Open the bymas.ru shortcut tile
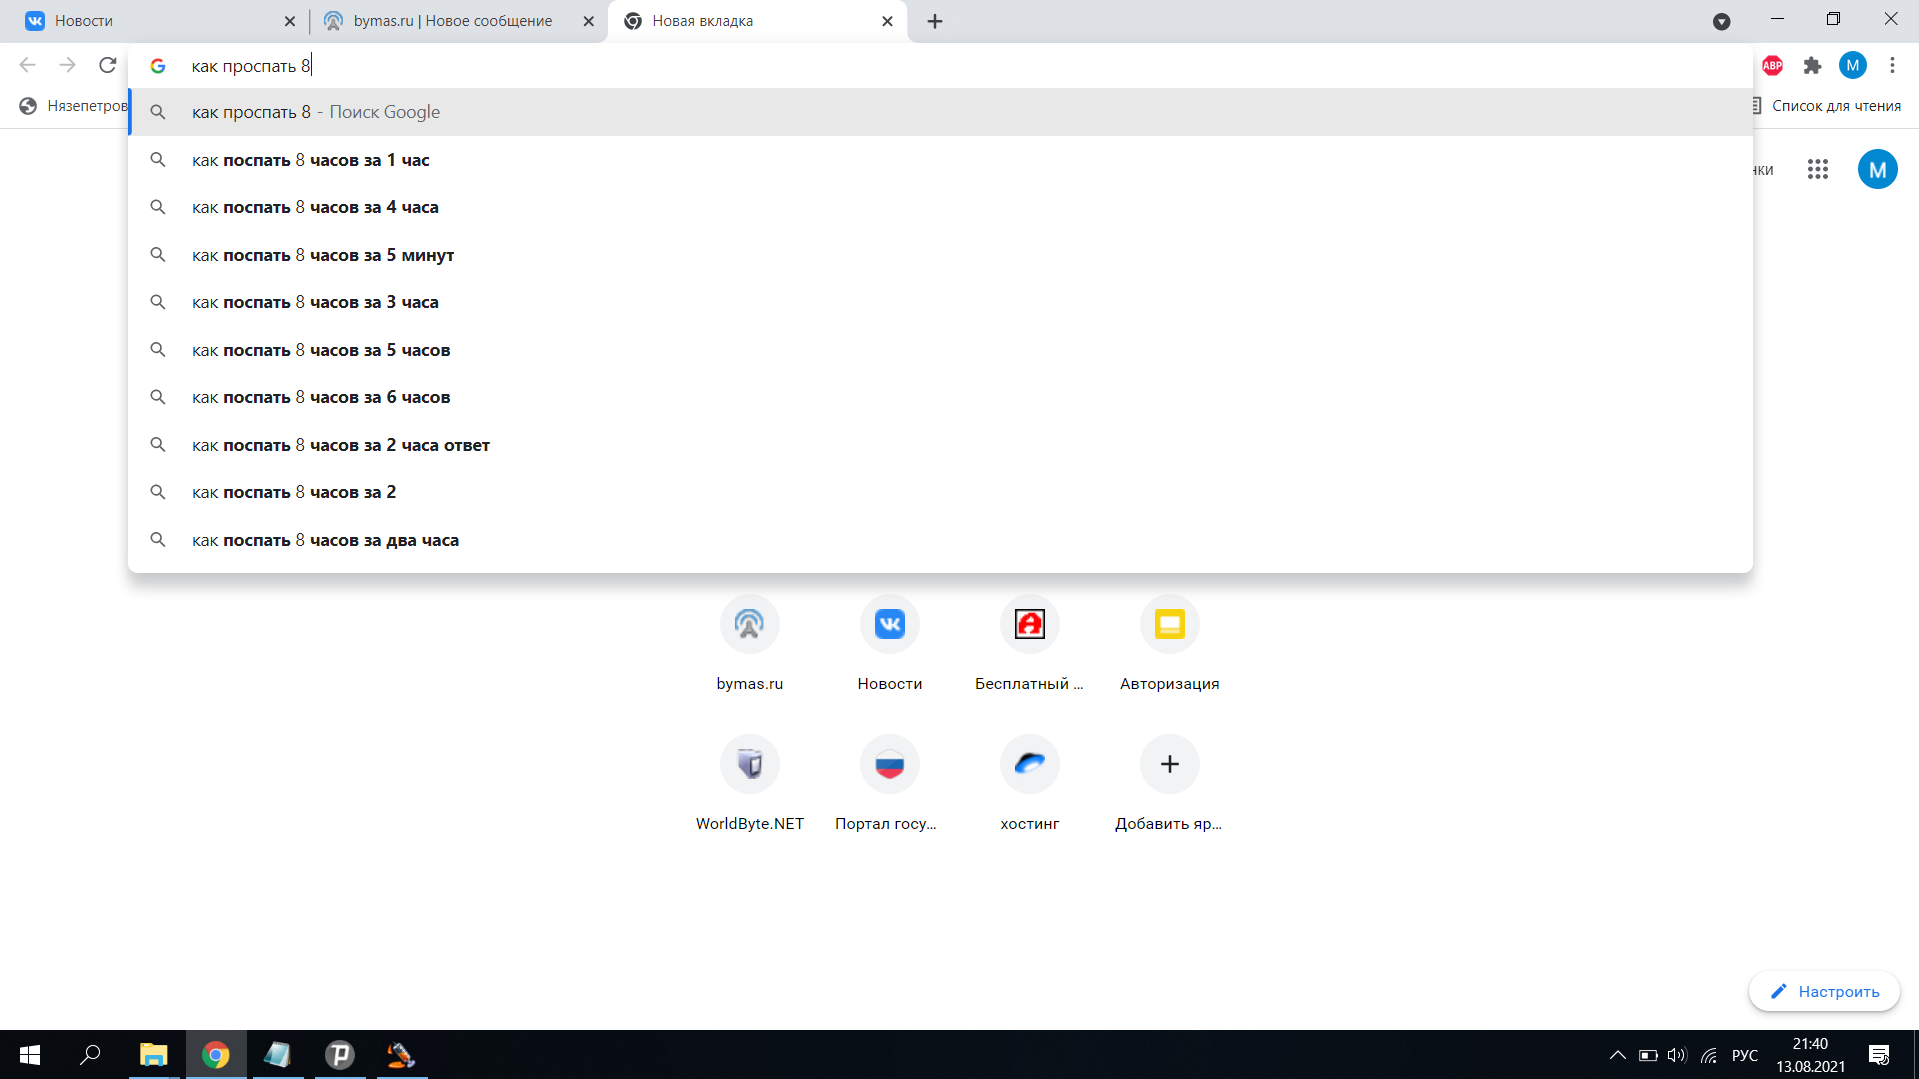 click(749, 625)
